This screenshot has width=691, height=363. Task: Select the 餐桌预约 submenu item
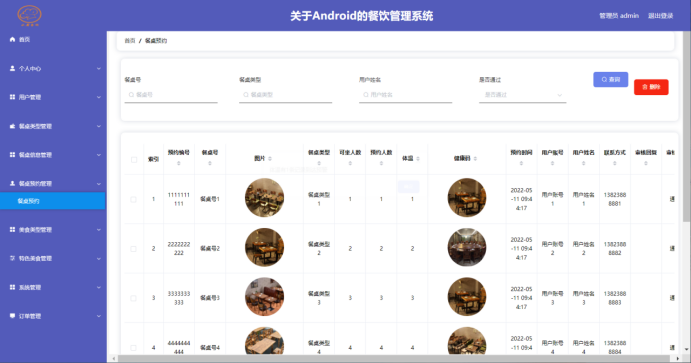53,201
